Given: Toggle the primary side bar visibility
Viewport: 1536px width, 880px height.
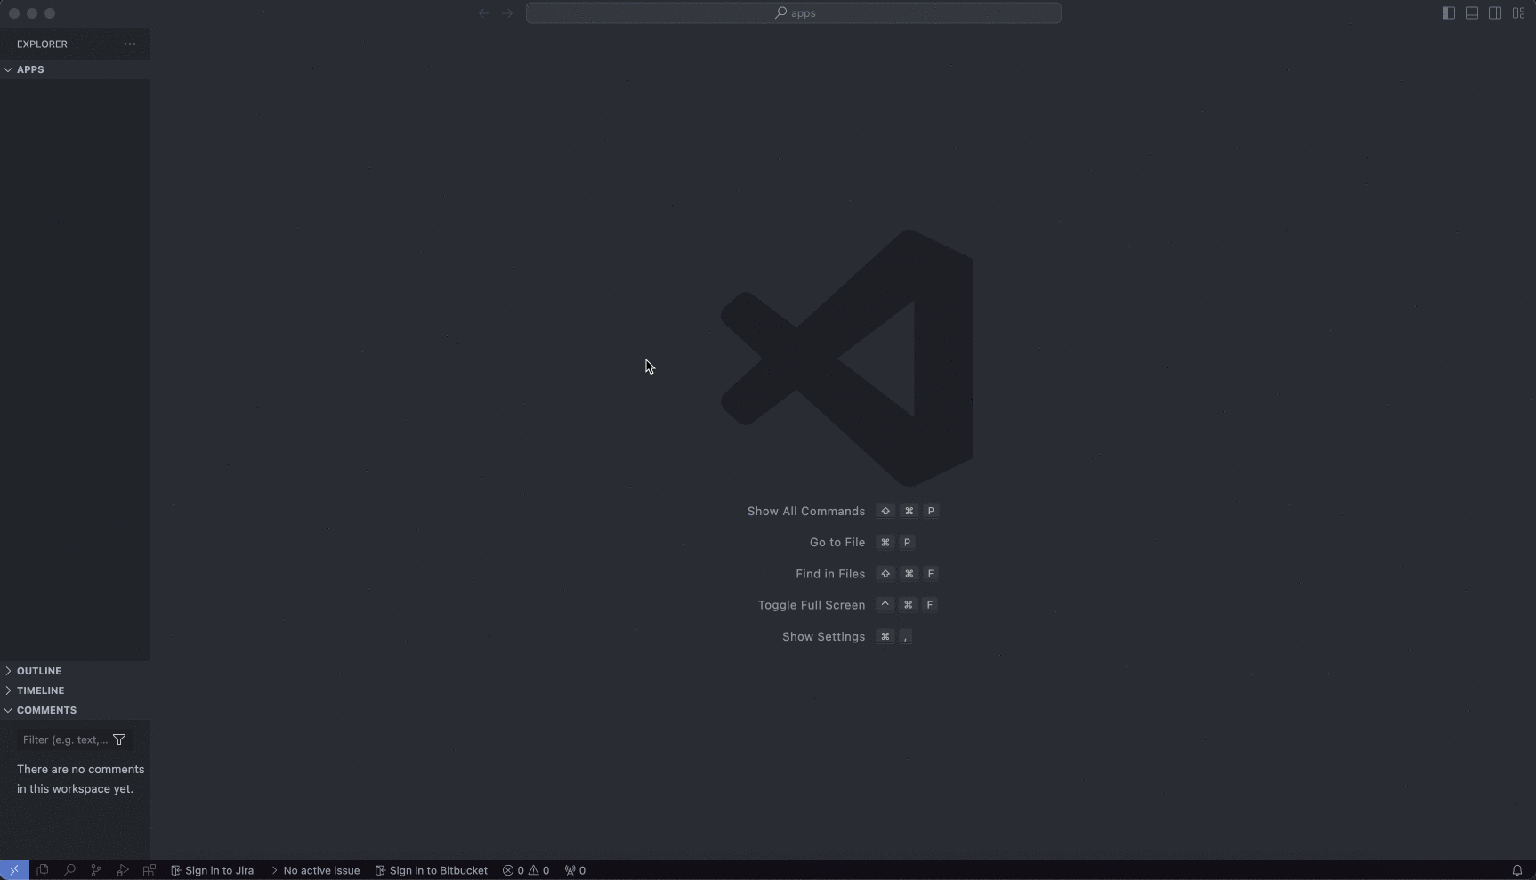Looking at the screenshot, I should coord(1449,13).
